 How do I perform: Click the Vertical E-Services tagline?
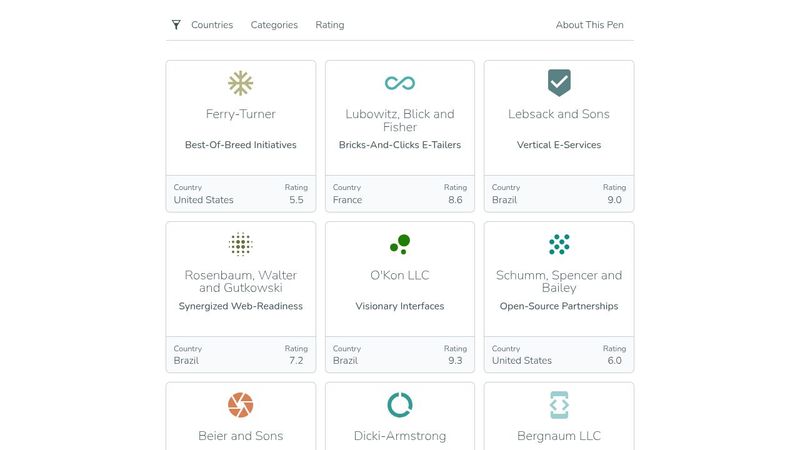559,145
